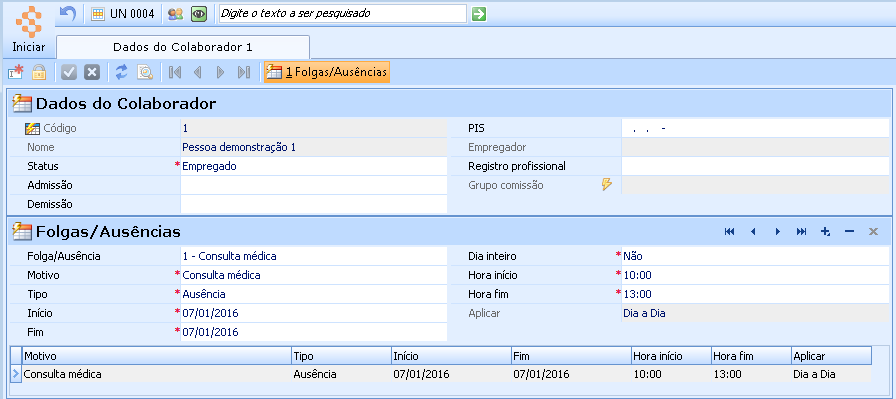The width and height of the screenshot is (896, 399).
Task: Click the users group icon
Action: (x=175, y=14)
